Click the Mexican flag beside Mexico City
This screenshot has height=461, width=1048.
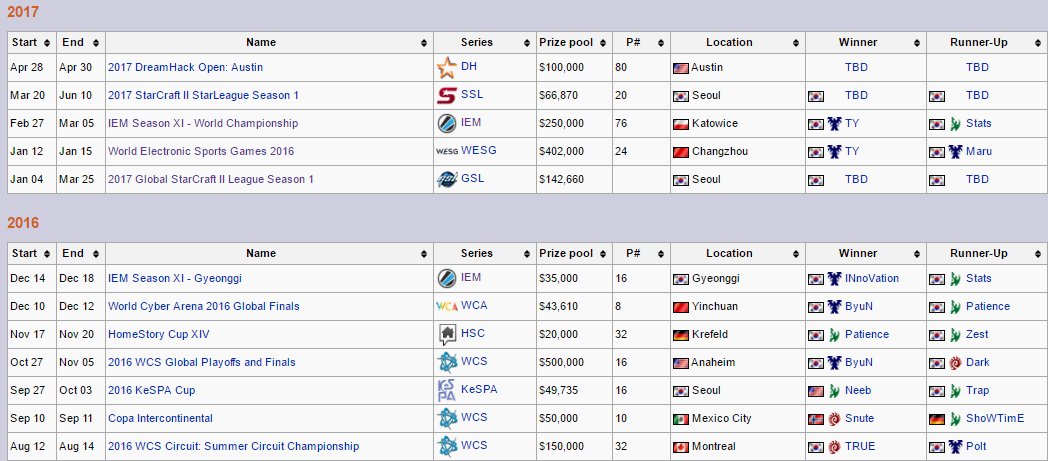tap(681, 420)
